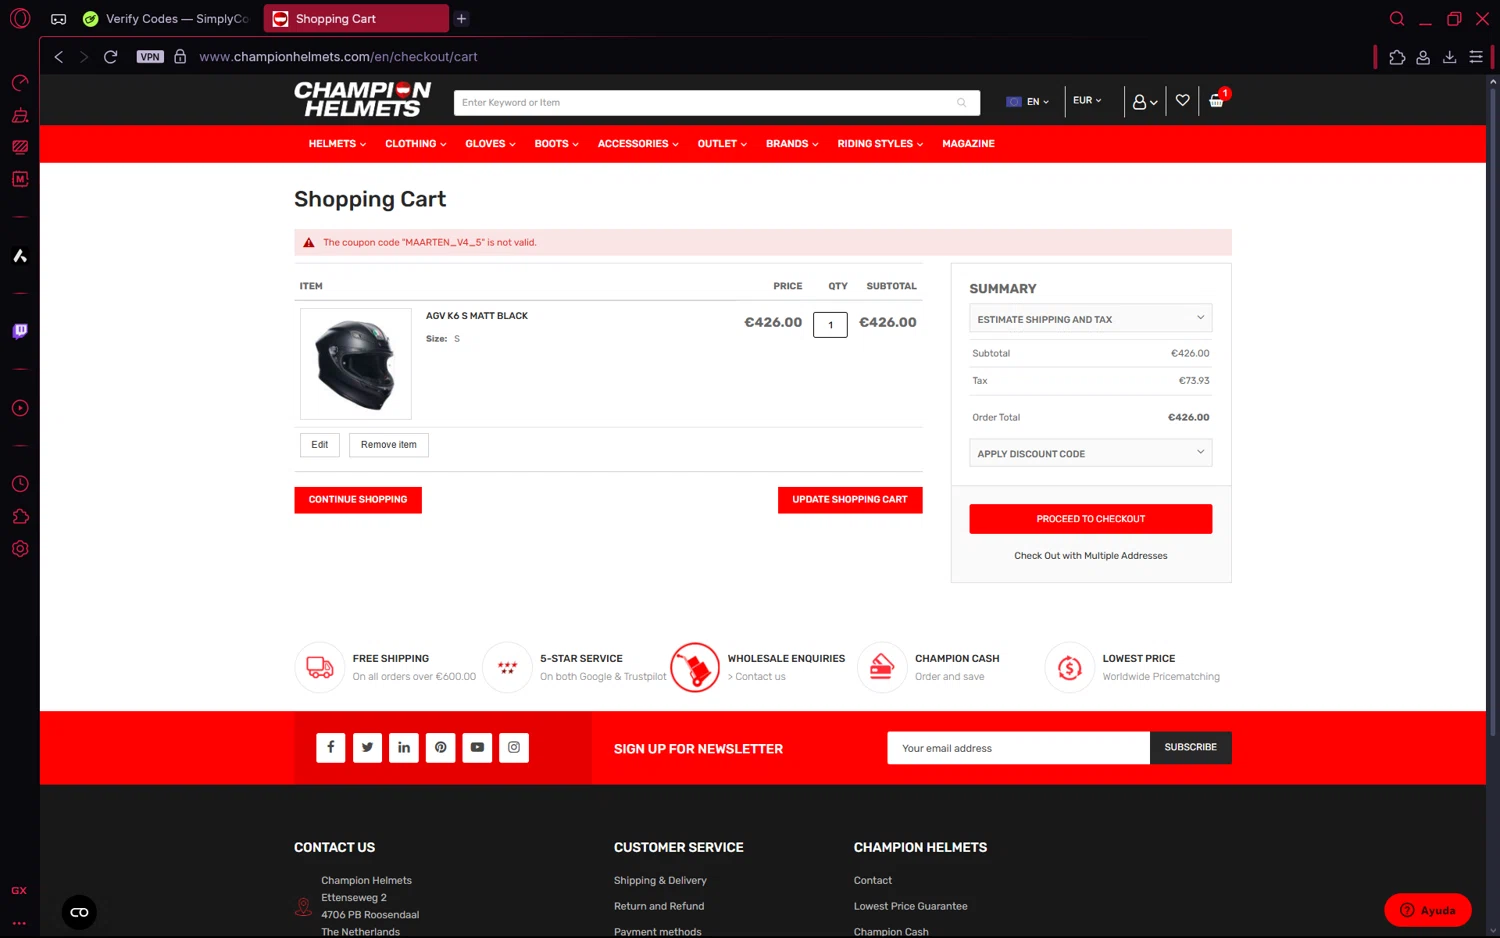The image size is (1500, 938).
Task: Open the Return and Refund footer link
Action: coord(659,907)
